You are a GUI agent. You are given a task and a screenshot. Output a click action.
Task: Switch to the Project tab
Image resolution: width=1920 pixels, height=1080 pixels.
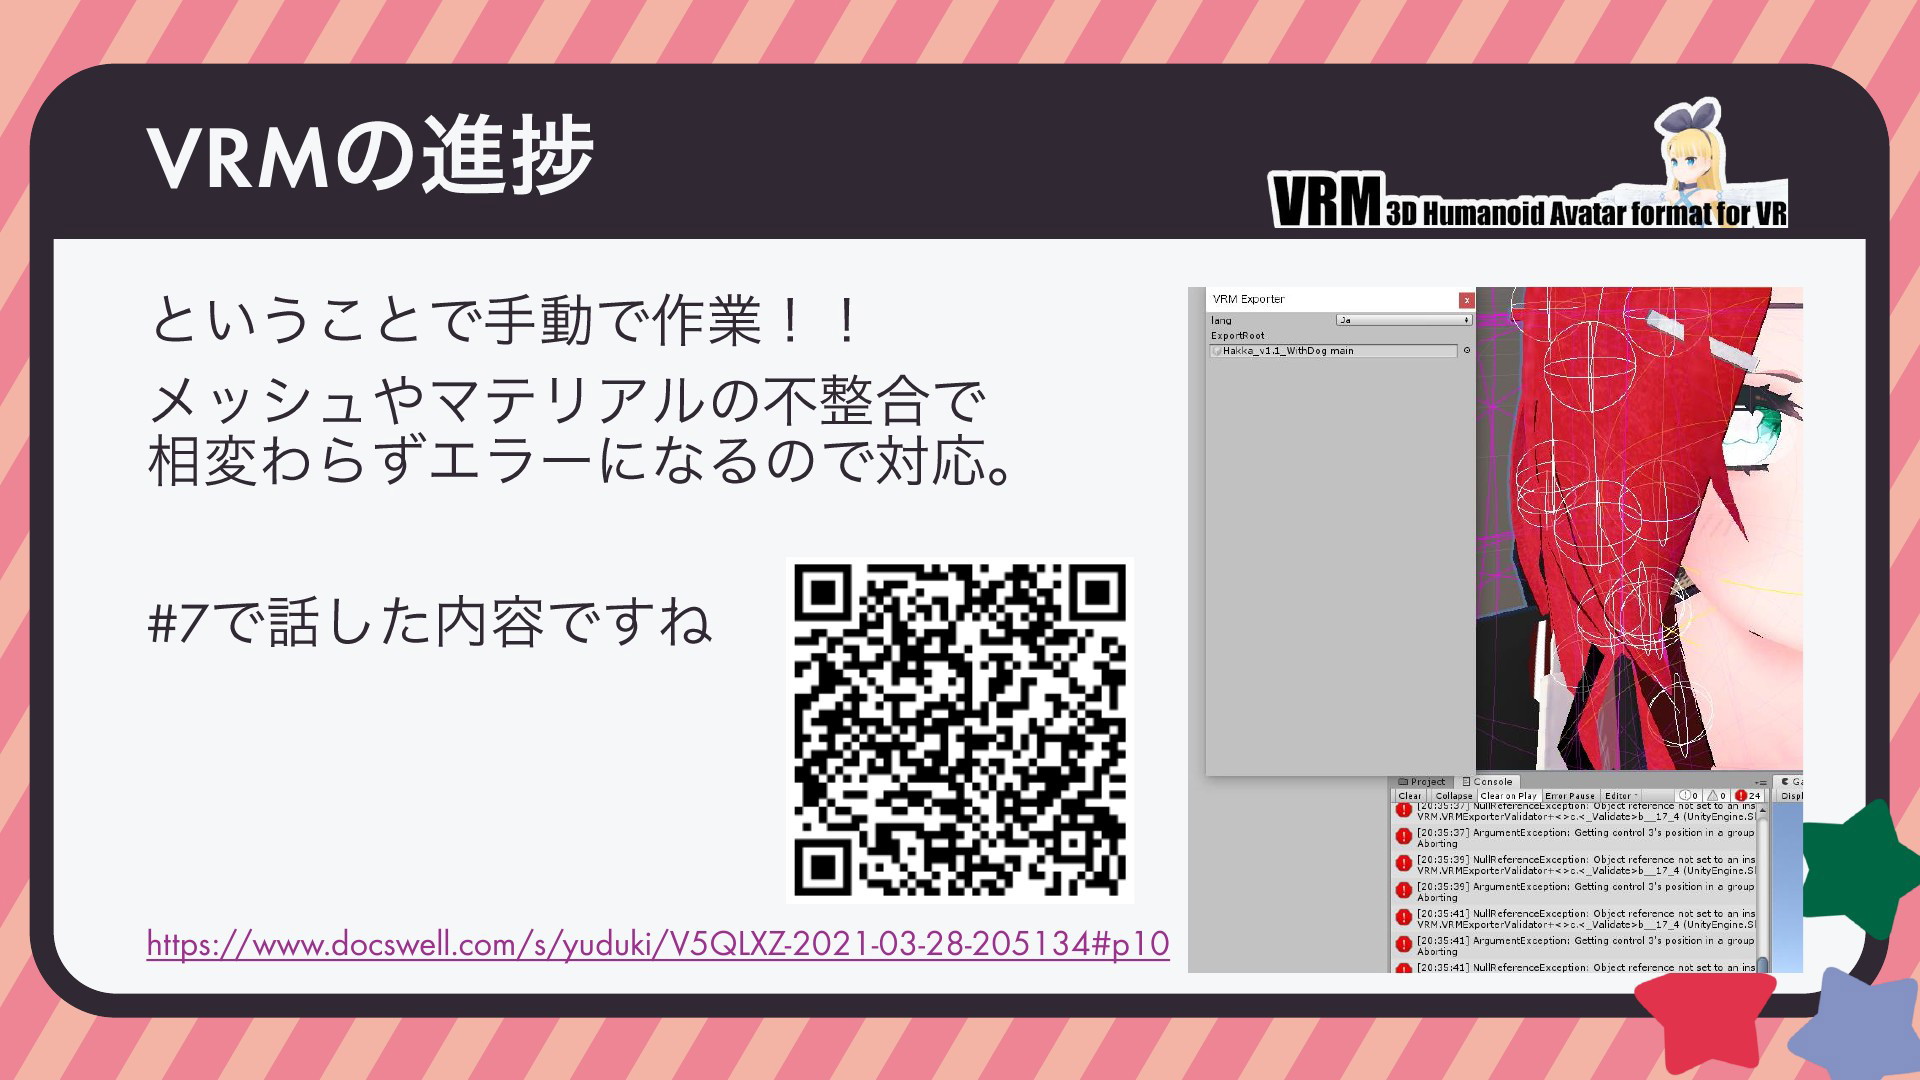pos(1422,782)
